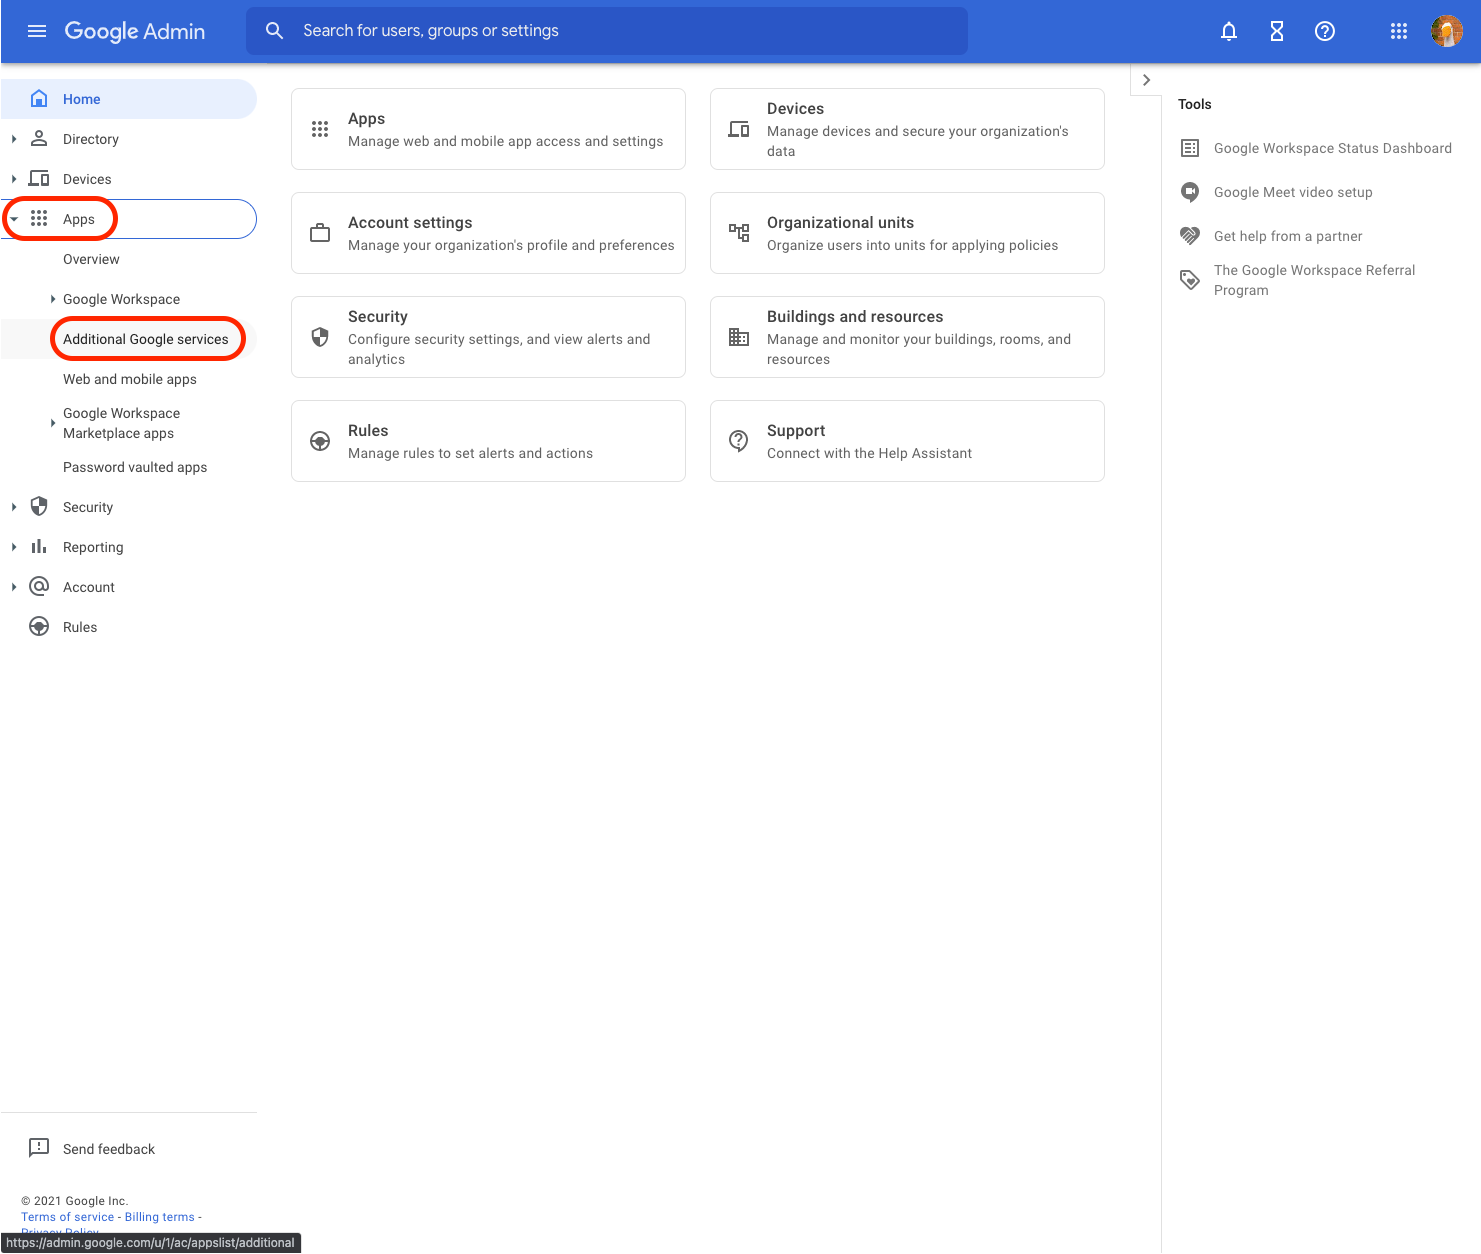Open the Buildings and resources card title
Viewport: 1481px width, 1254px height.
855,316
